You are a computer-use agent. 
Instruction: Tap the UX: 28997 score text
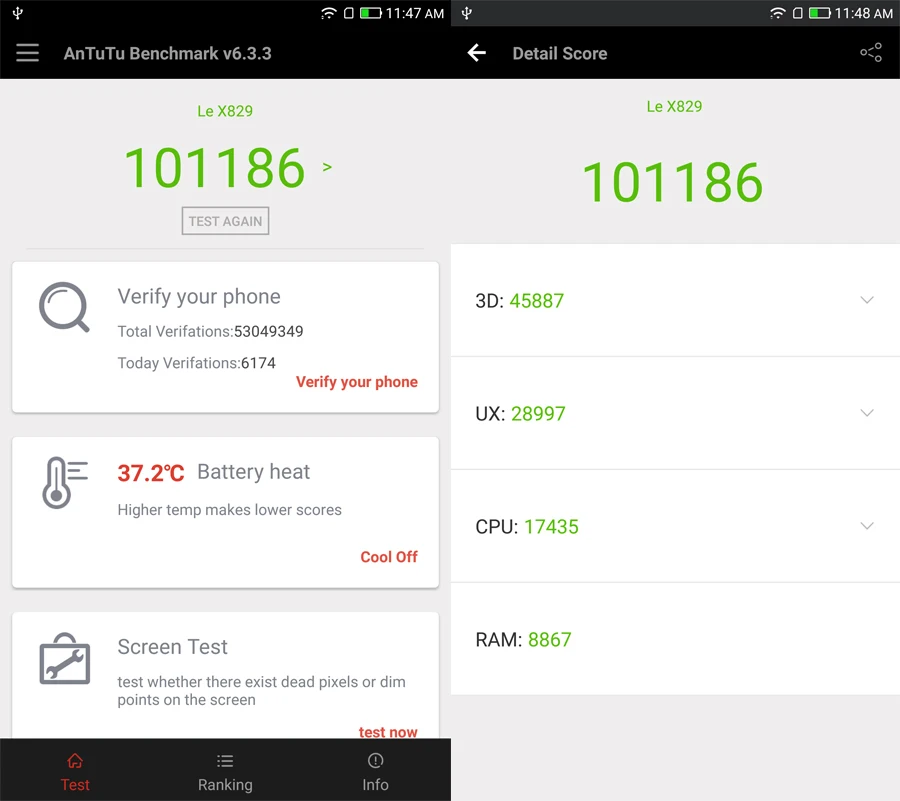pos(520,414)
